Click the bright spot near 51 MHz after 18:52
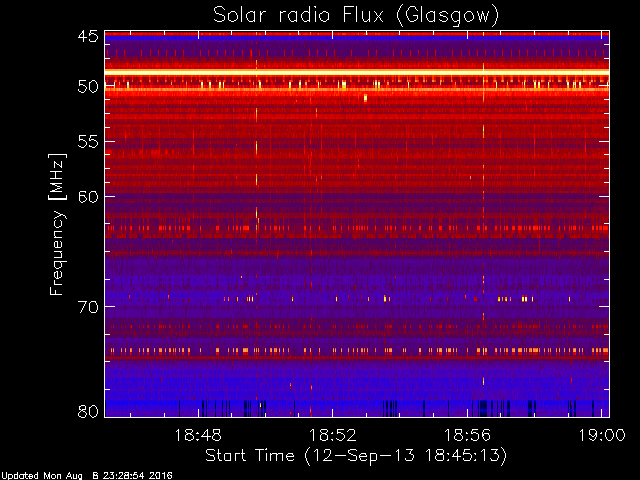The height and width of the screenshot is (480, 640). [365, 98]
